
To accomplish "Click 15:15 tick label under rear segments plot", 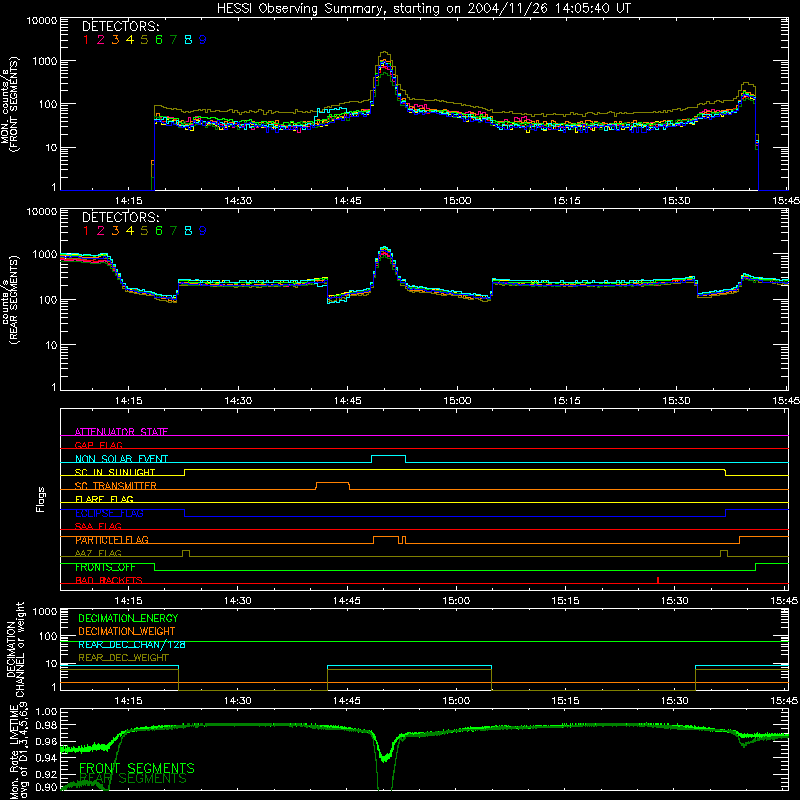I will click(x=566, y=401).
